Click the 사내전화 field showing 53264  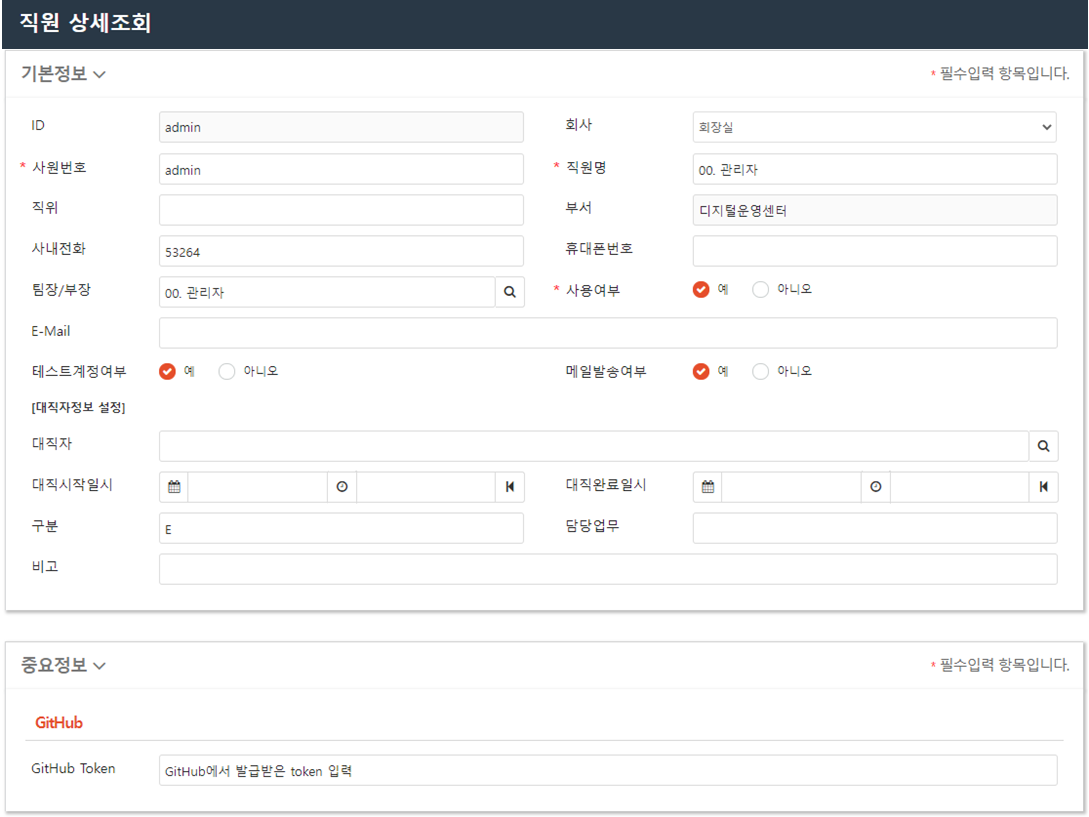(341, 251)
